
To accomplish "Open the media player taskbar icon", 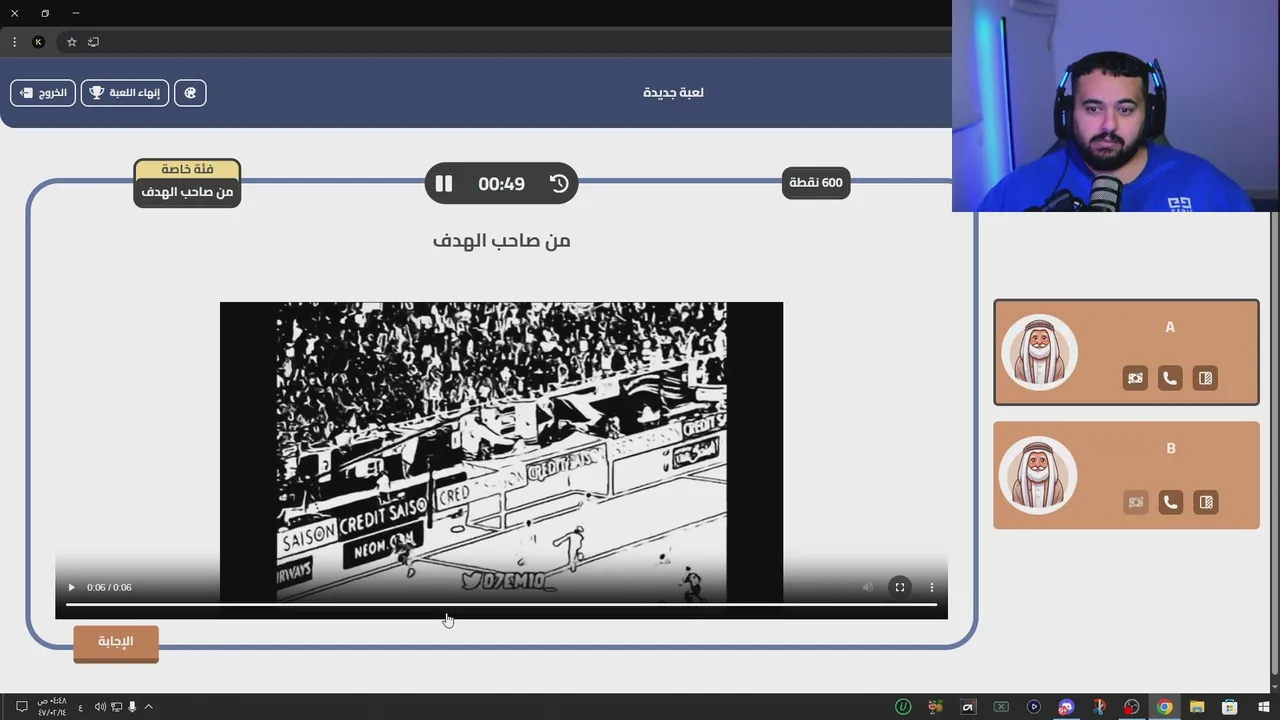I will click(x=1034, y=707).
